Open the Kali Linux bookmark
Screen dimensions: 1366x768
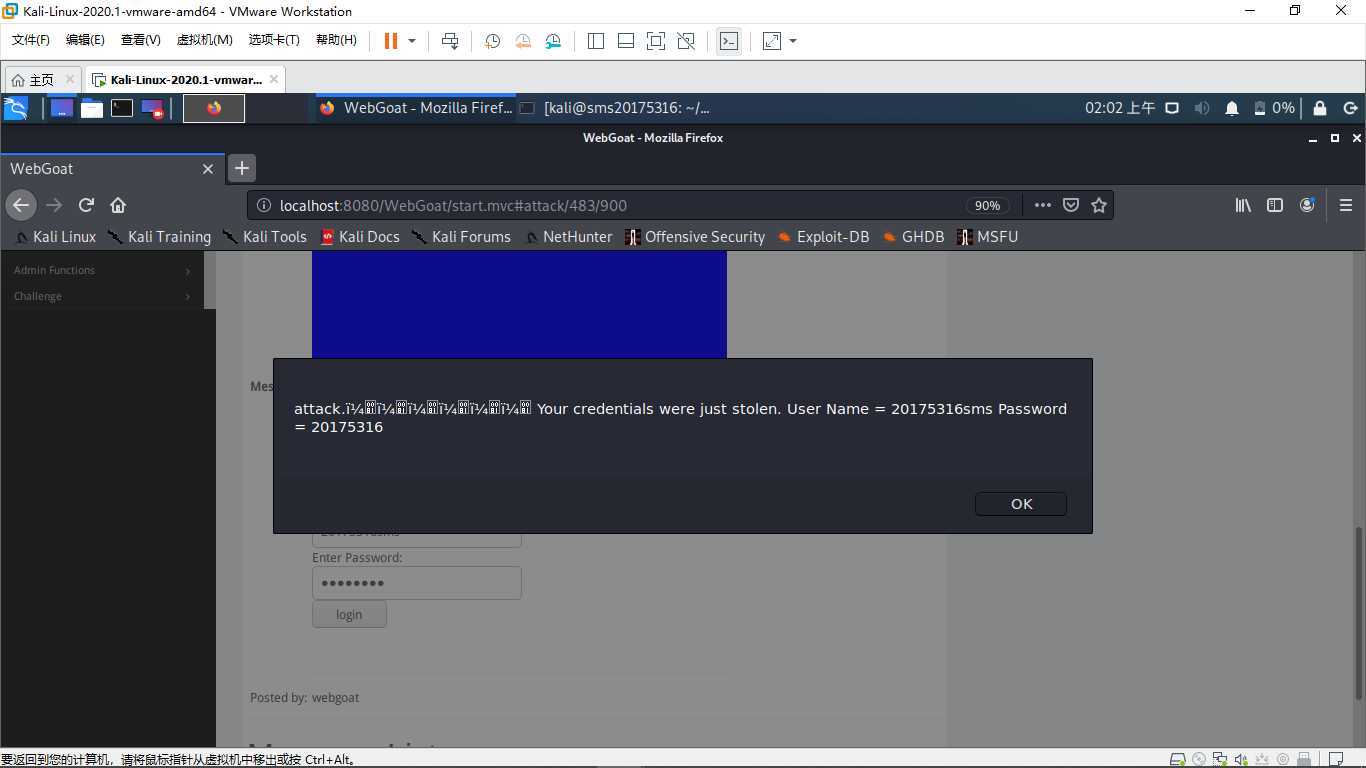coord(55,237)
